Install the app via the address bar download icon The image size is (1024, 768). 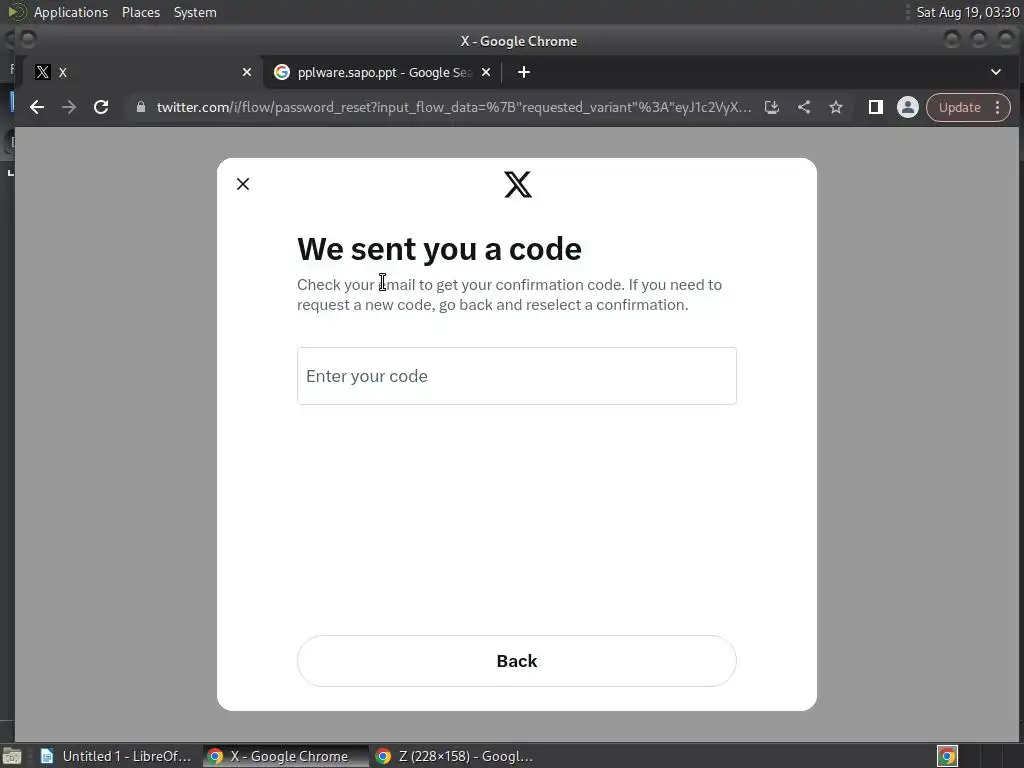click(x=772, y=108)
